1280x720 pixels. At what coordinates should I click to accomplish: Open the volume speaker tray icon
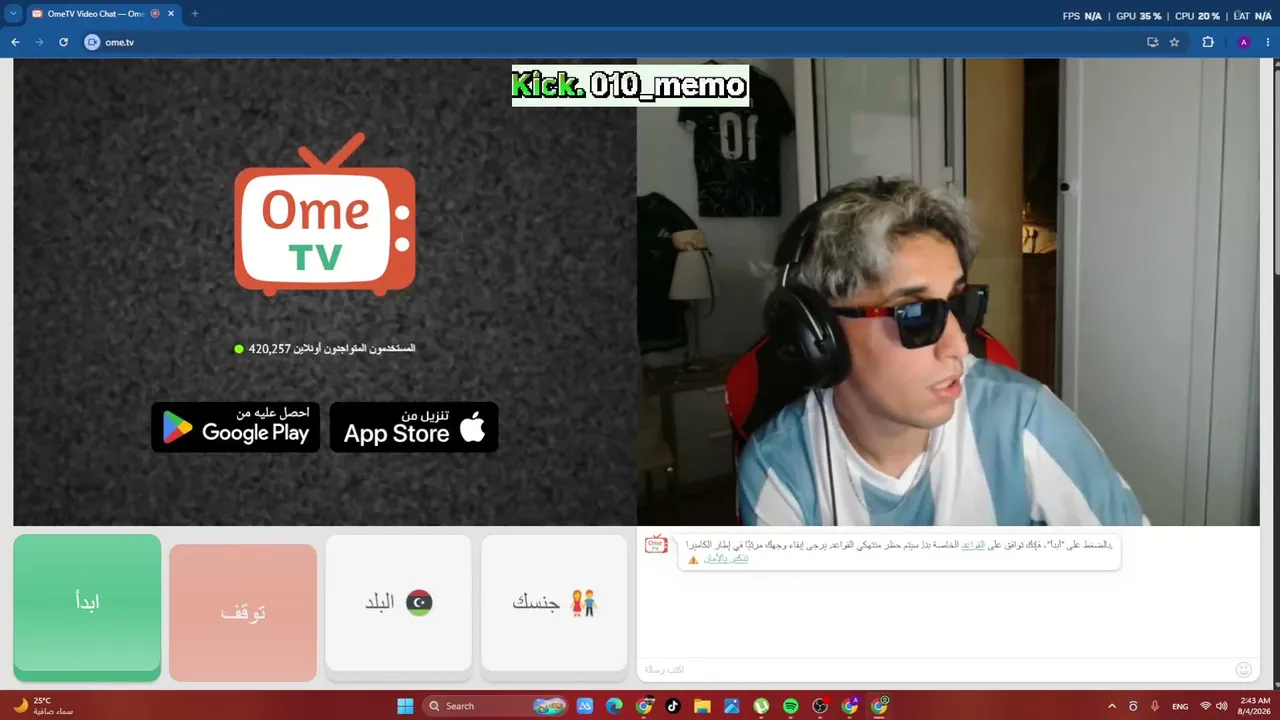coord(1221,706)
